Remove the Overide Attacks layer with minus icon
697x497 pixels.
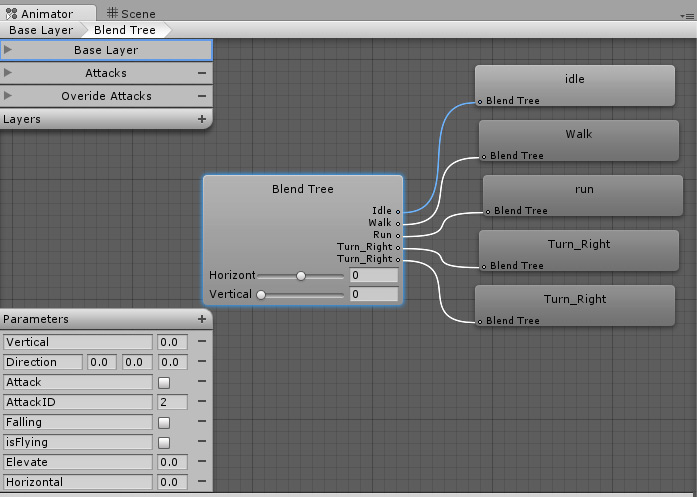point(202,96)
